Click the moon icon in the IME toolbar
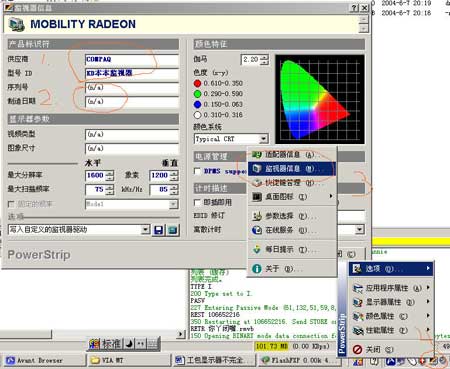This screenshot has height=369, width=450. tap(130, 344)
